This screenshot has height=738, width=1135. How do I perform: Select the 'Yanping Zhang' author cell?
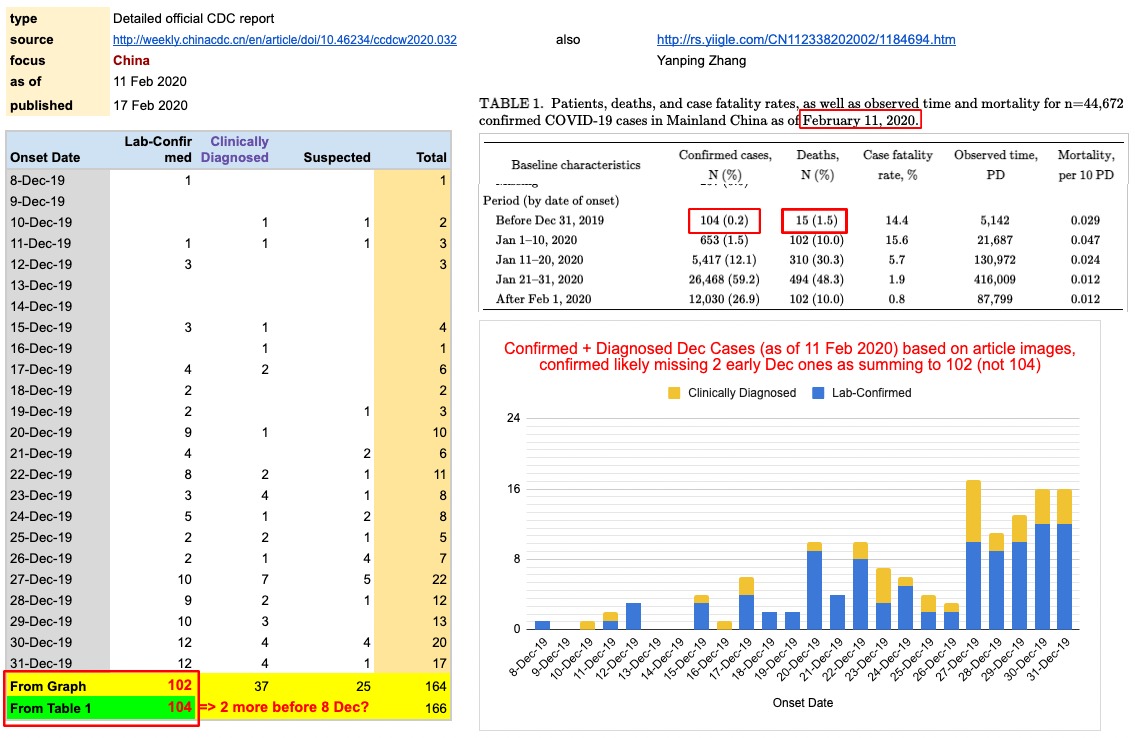coord(701,61)
